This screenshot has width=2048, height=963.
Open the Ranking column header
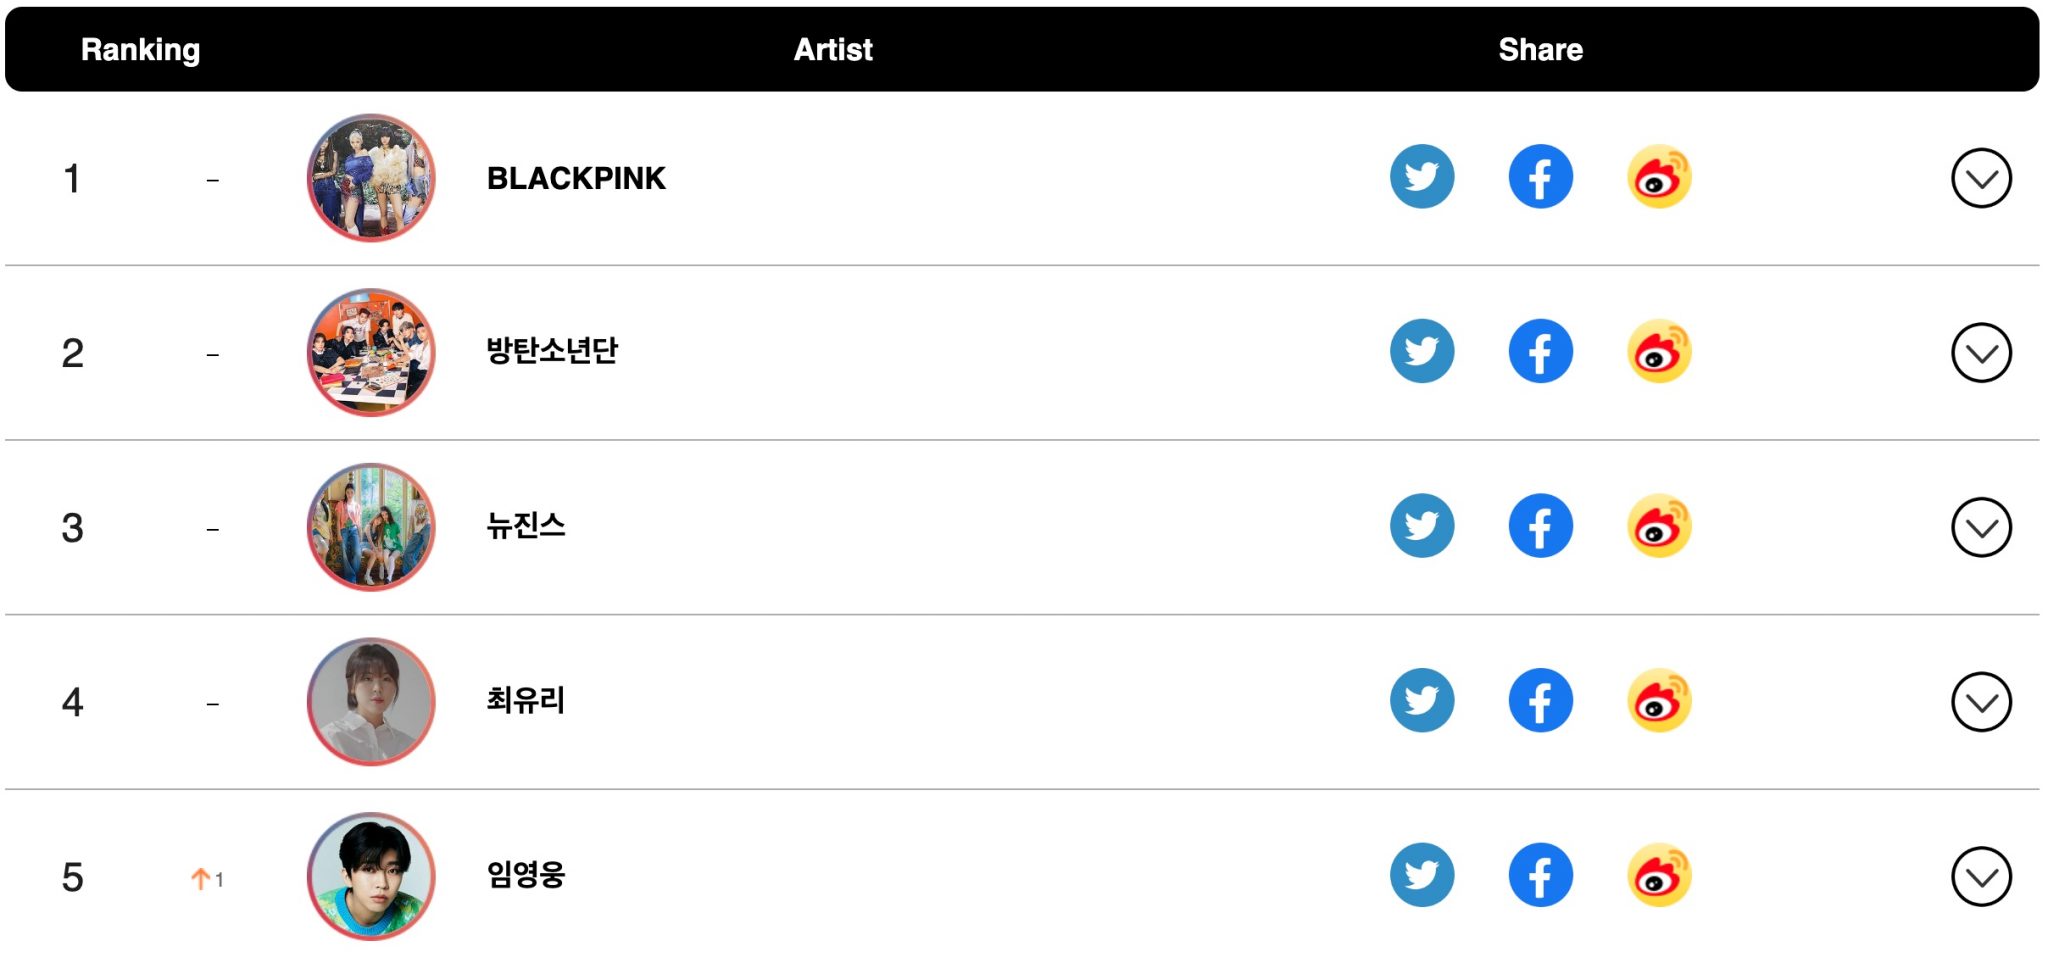141,49
